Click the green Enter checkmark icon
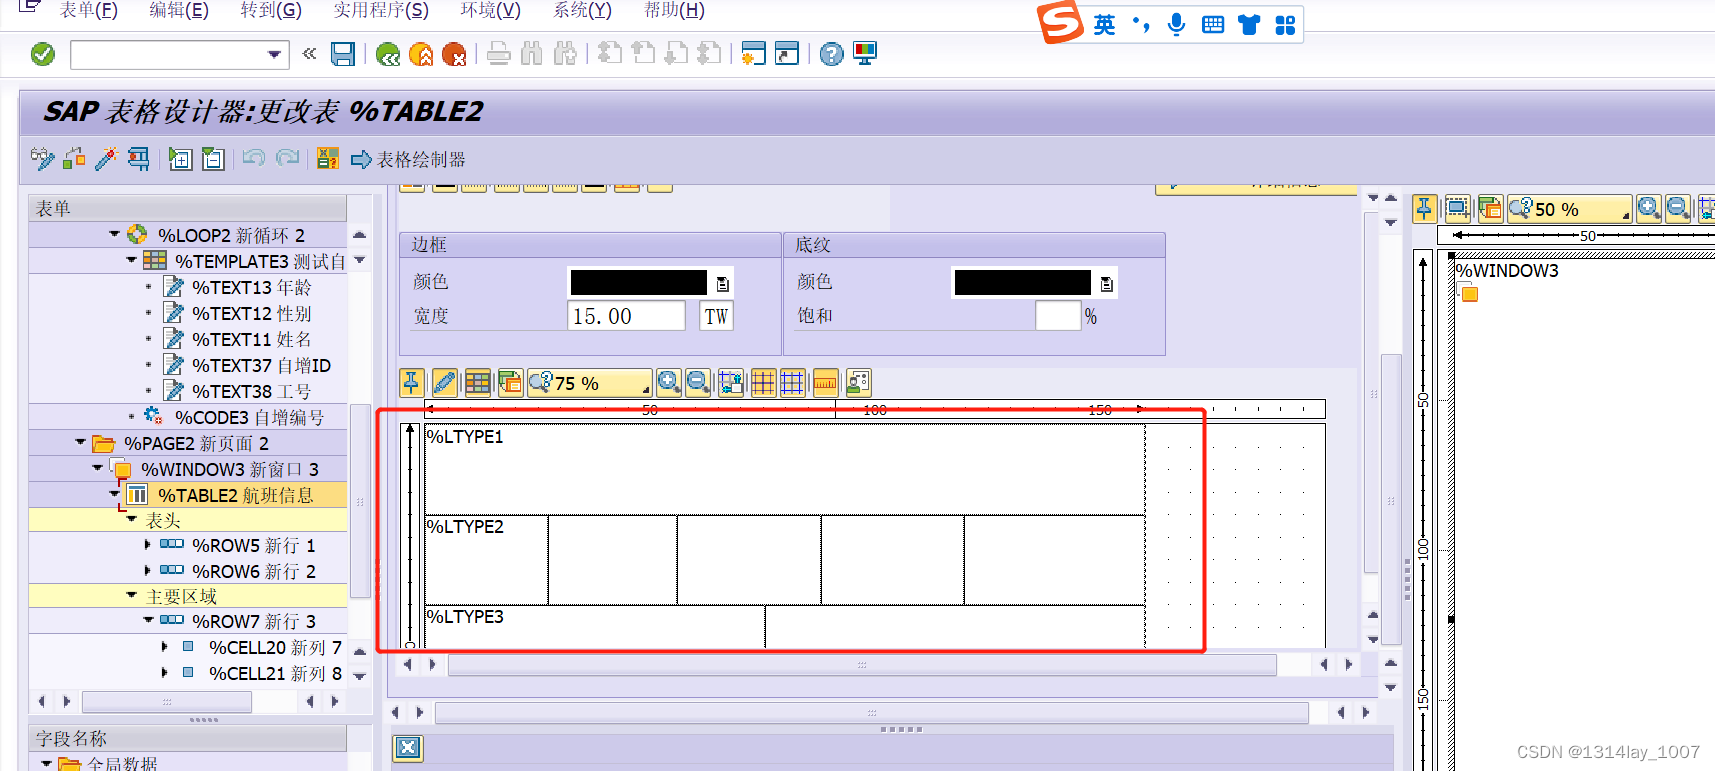The image size is (1715, 771). pyautogui.click(x=43, y=54)
